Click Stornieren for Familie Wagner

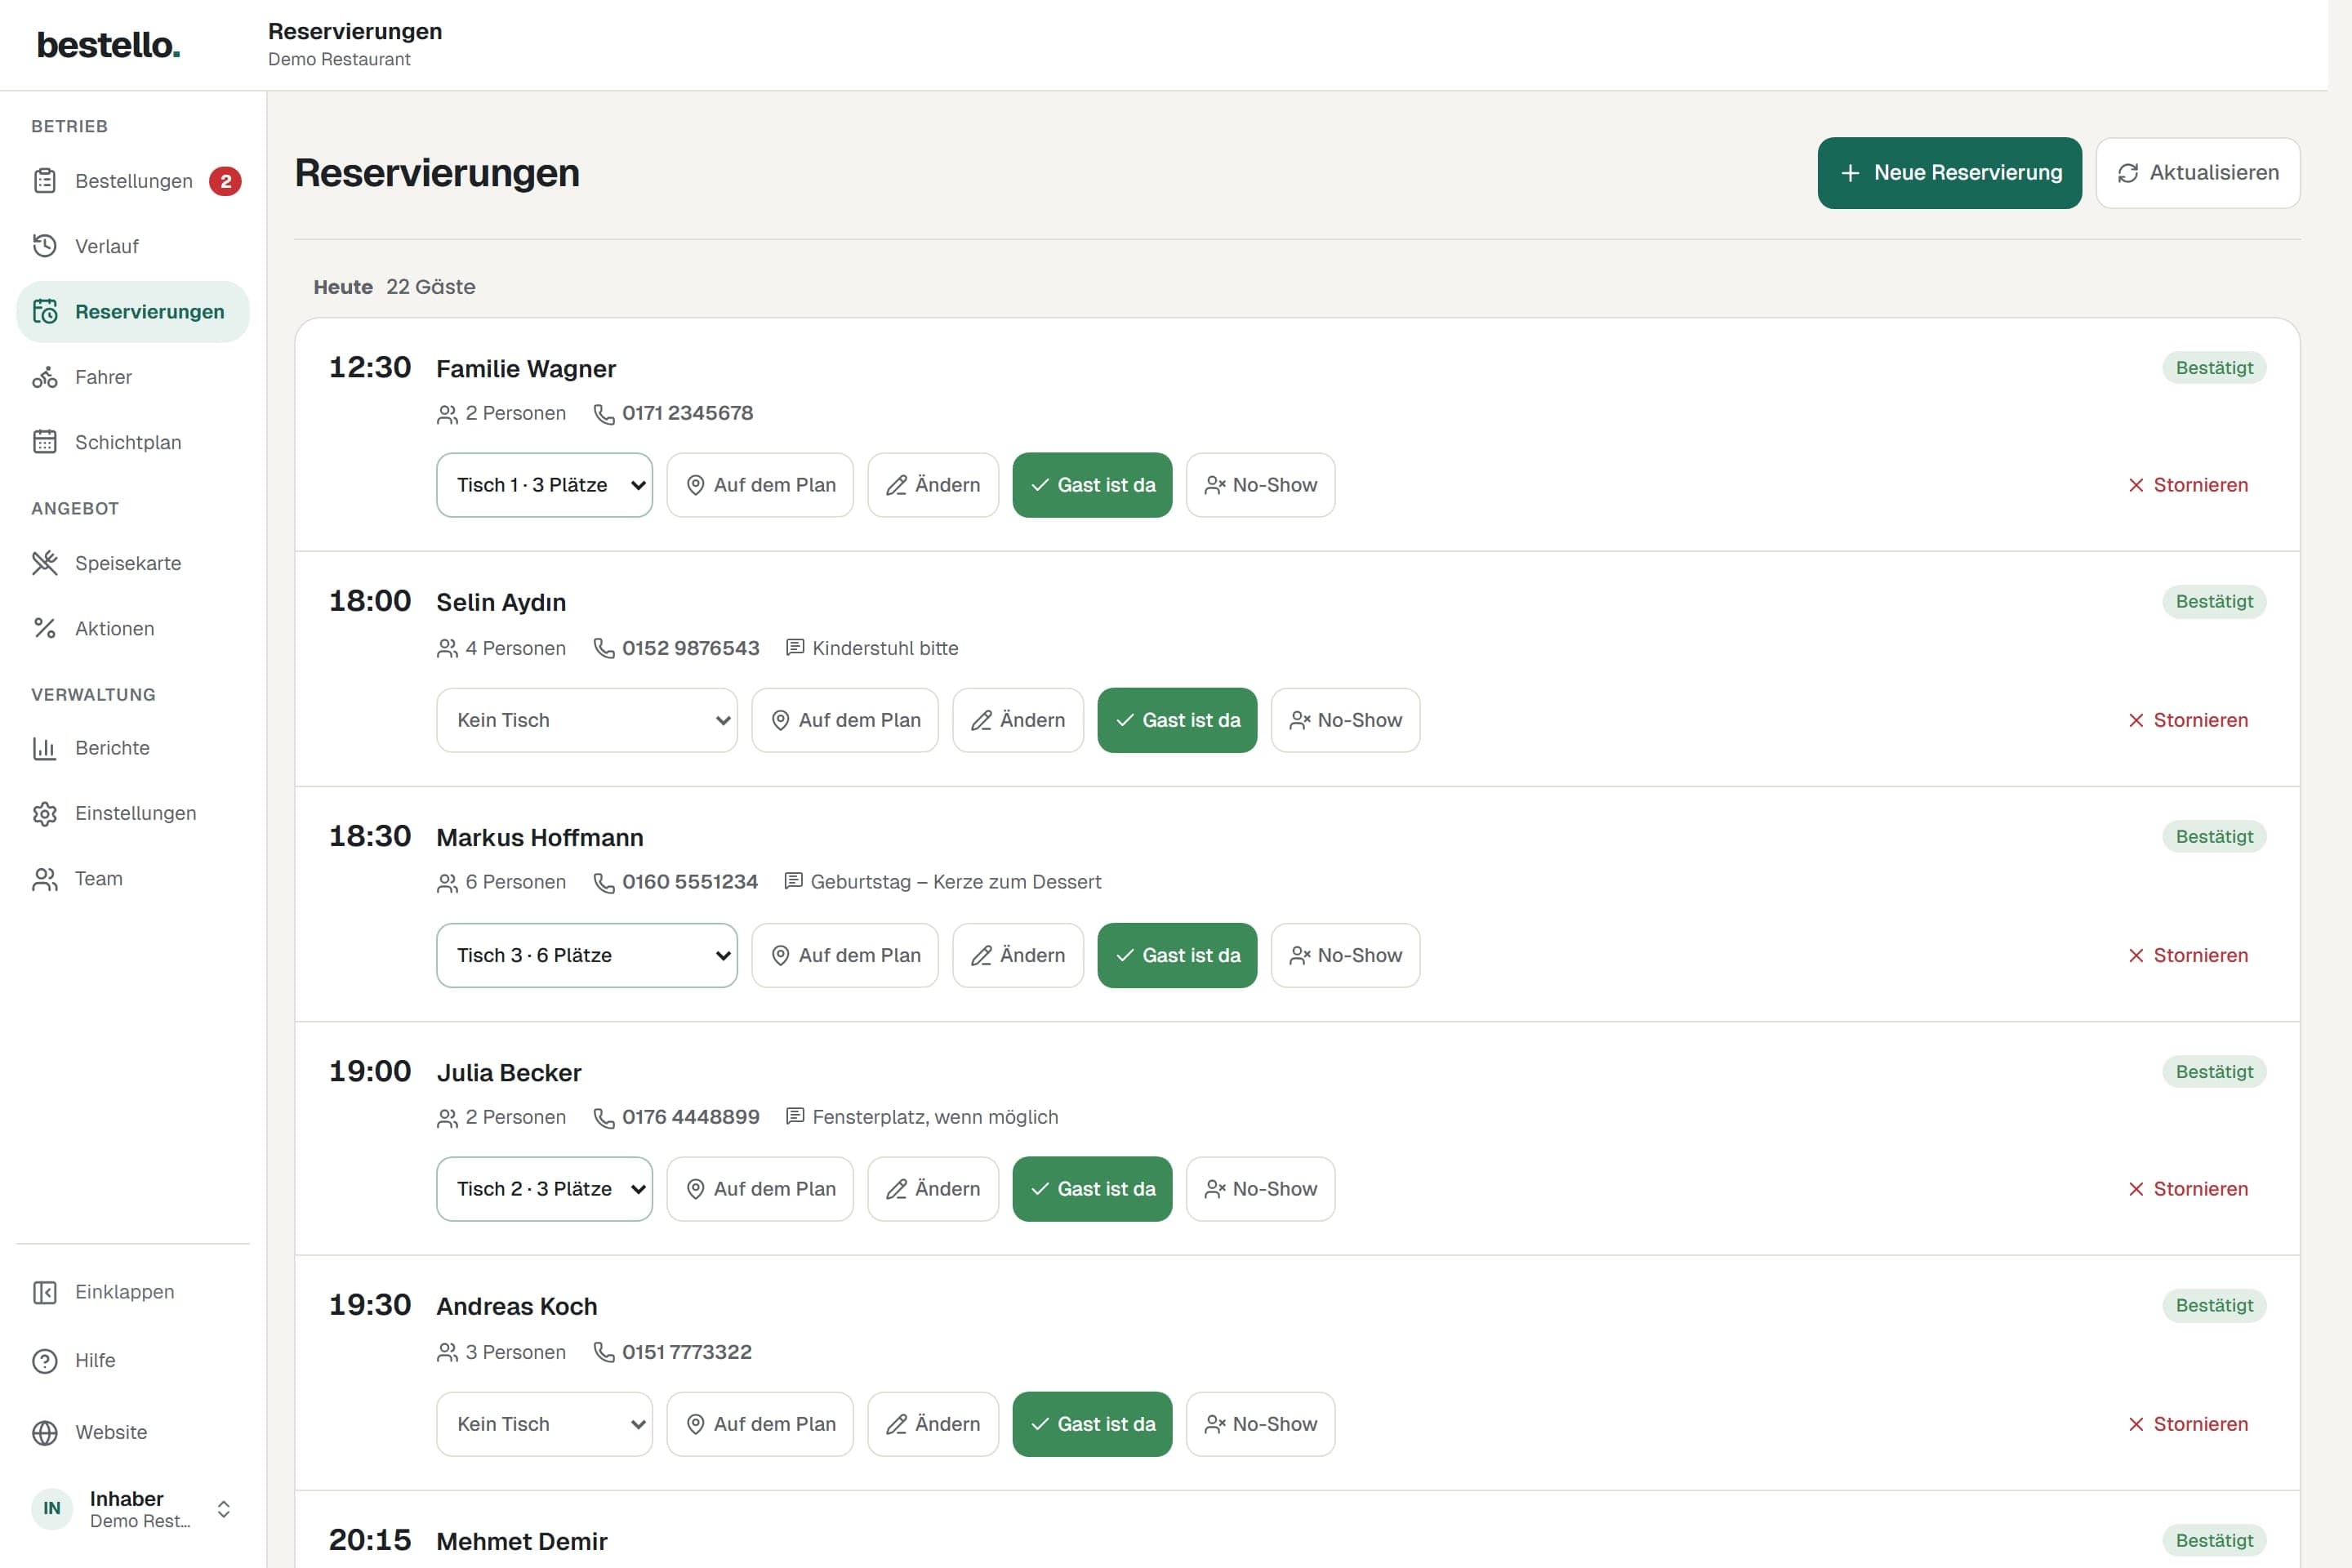2187,485
